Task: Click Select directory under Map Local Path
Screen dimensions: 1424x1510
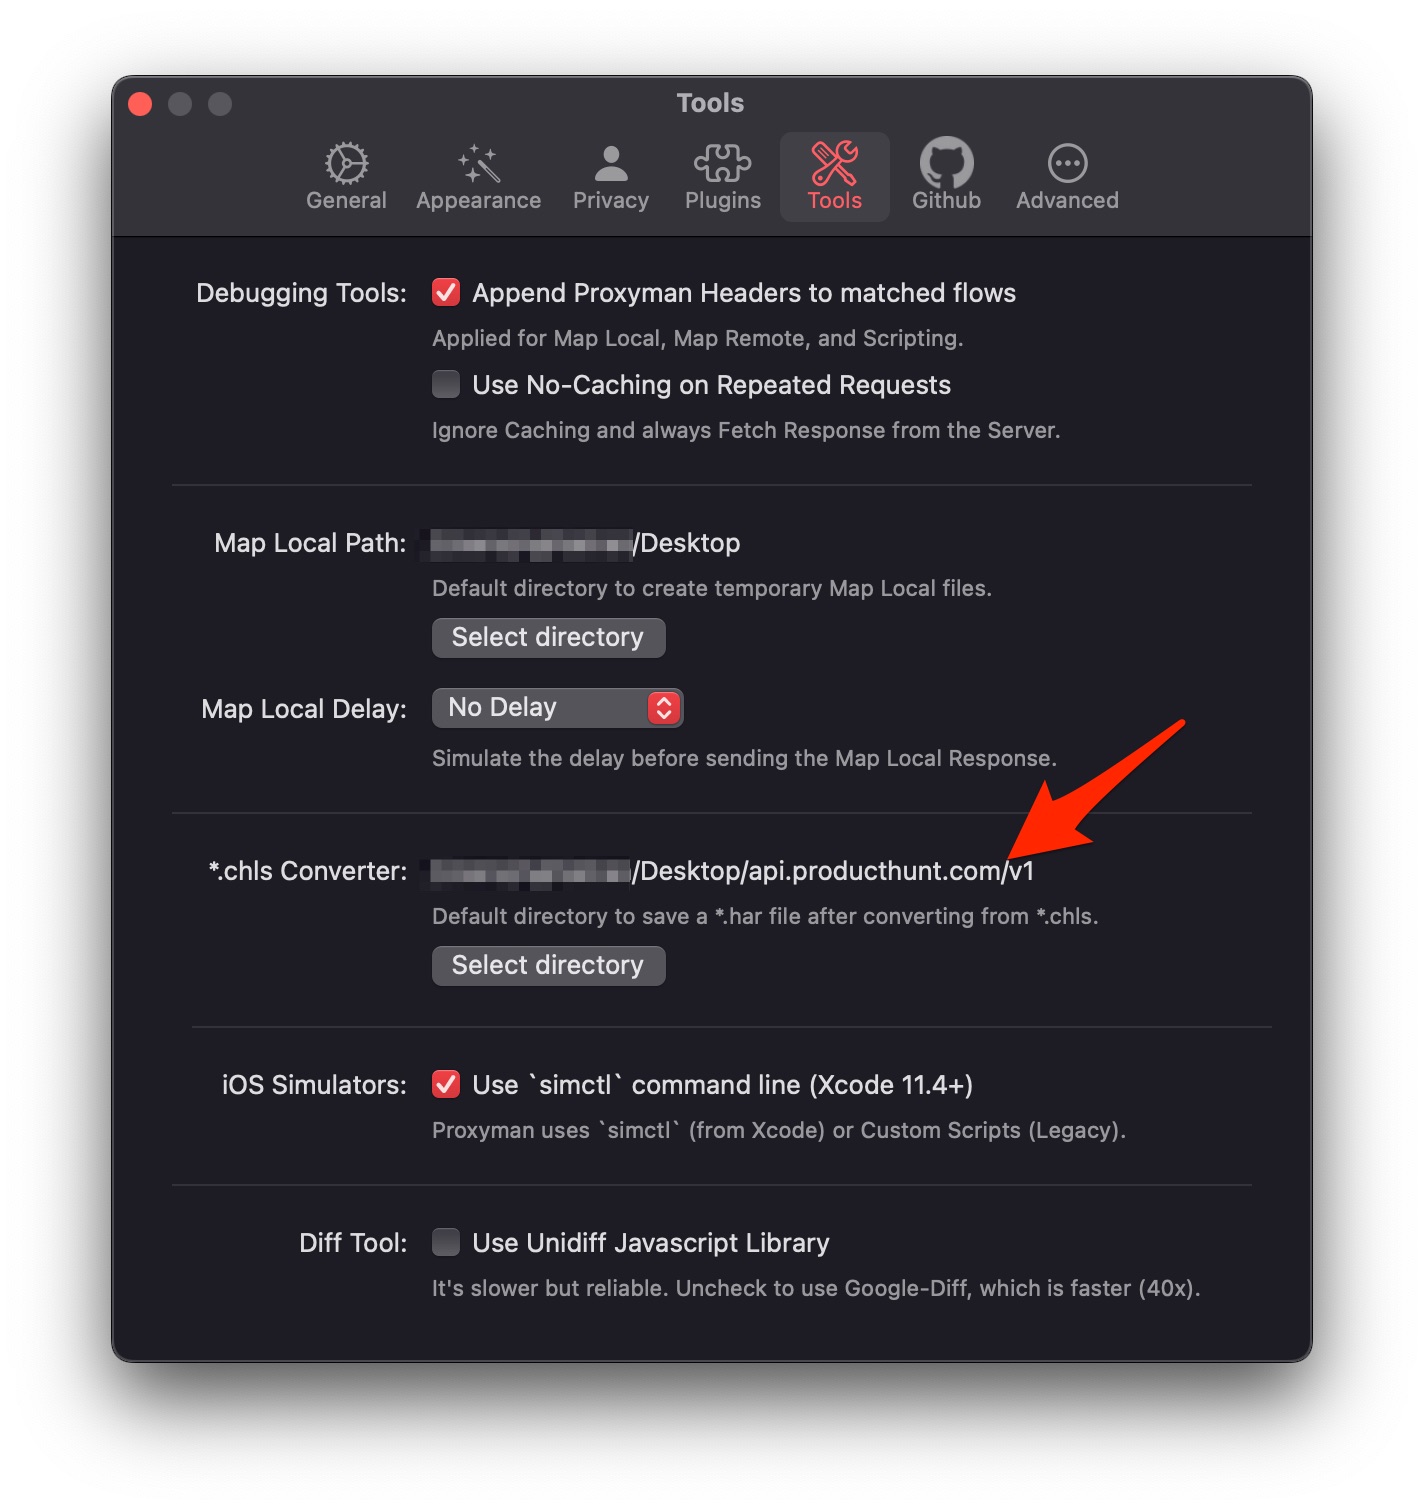Action: [x=548, y=638]
